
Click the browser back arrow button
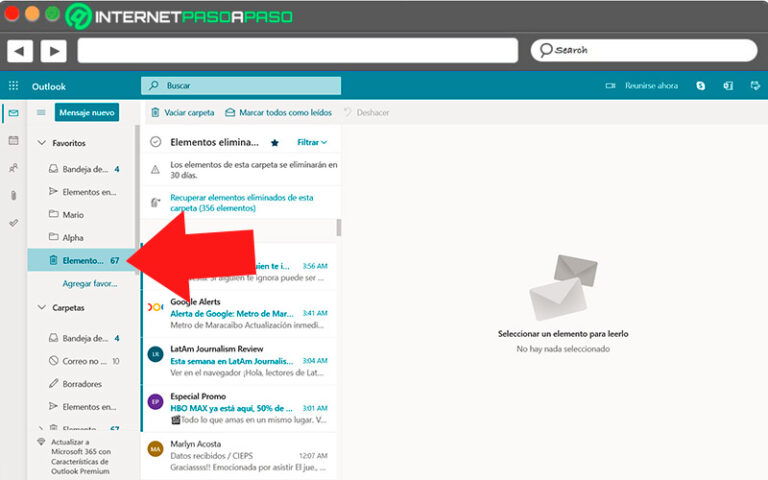[20, 50]
